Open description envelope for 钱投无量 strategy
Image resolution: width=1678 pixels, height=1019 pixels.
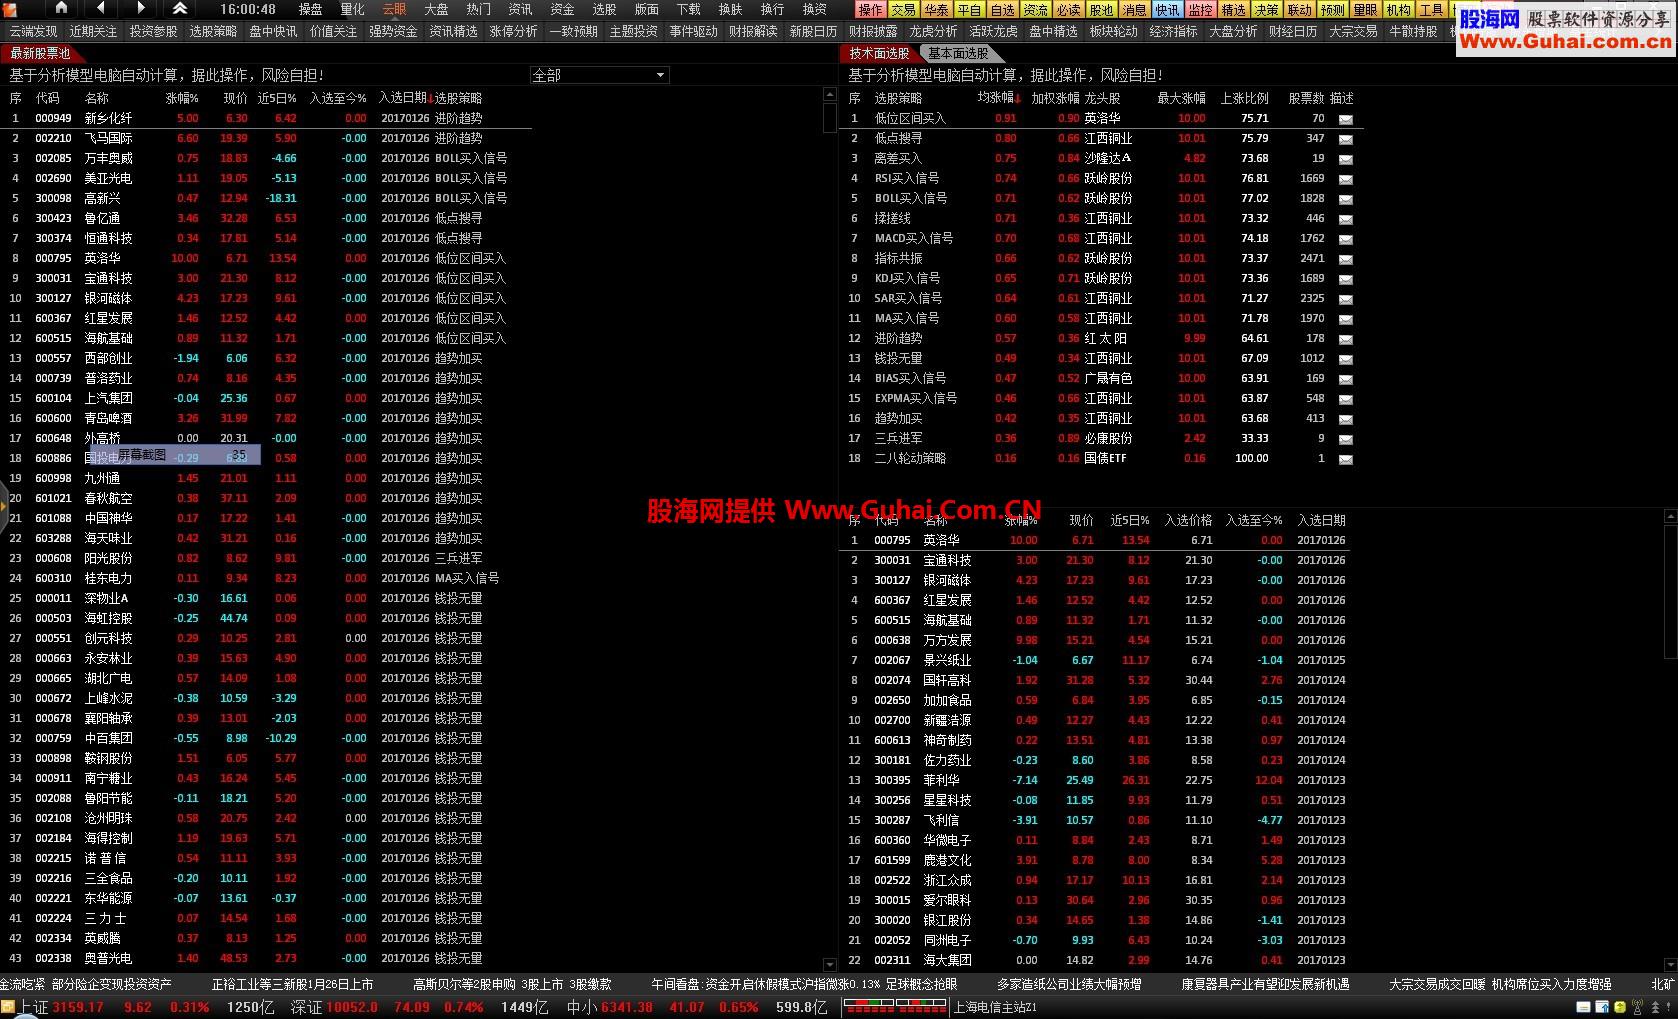(1345, 359)
